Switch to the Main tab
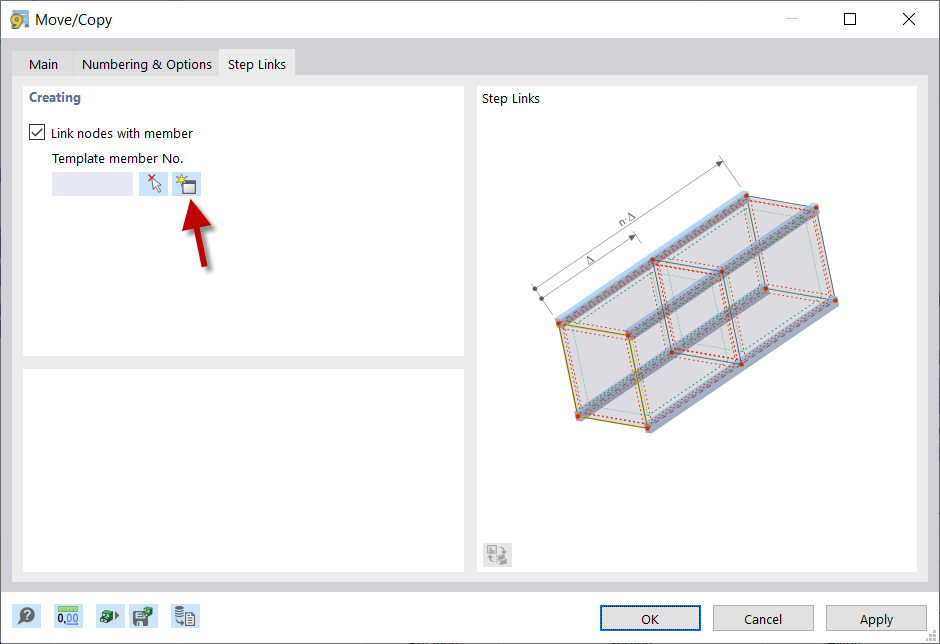 43,64
